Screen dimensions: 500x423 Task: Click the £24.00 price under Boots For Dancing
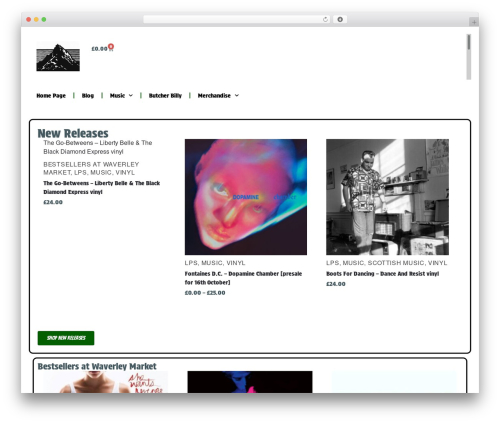pyautogui.click(x=336, y=284)
